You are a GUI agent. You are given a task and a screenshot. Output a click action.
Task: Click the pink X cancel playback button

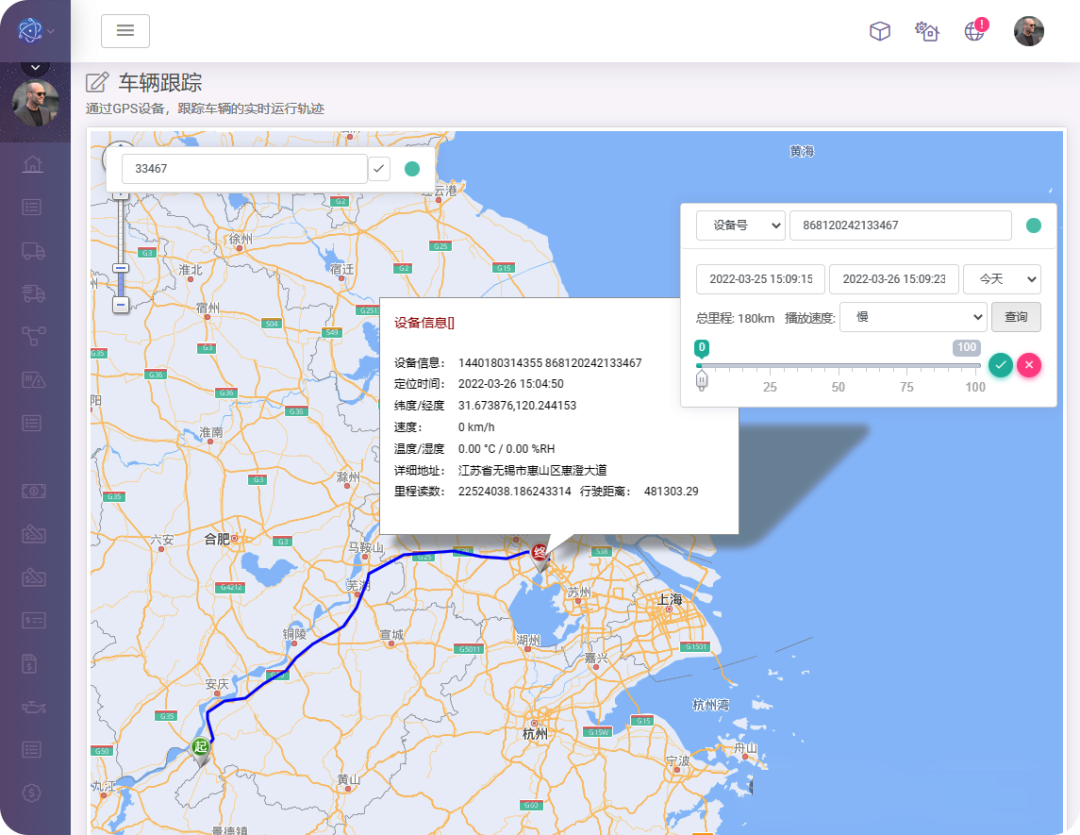pyautogui.click(x=1029, y=365)
